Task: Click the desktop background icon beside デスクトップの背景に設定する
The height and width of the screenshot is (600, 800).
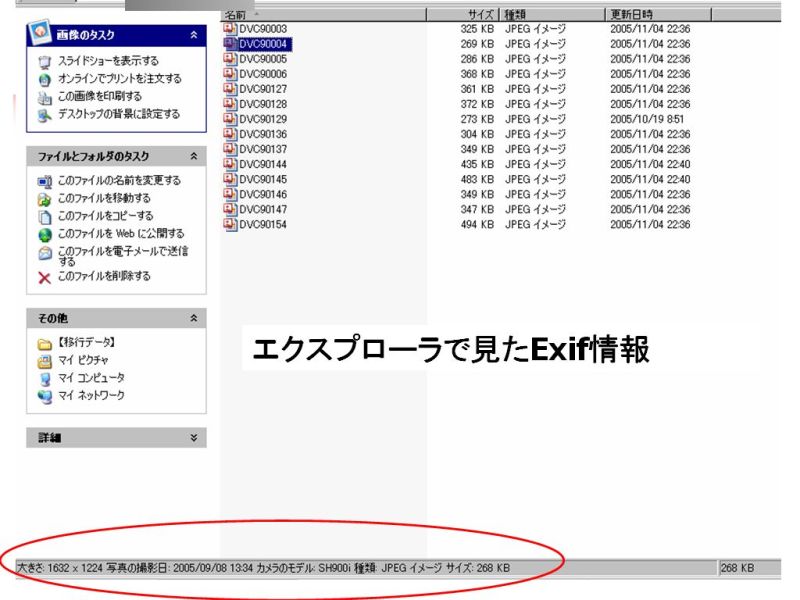Action: coord(45,115)
